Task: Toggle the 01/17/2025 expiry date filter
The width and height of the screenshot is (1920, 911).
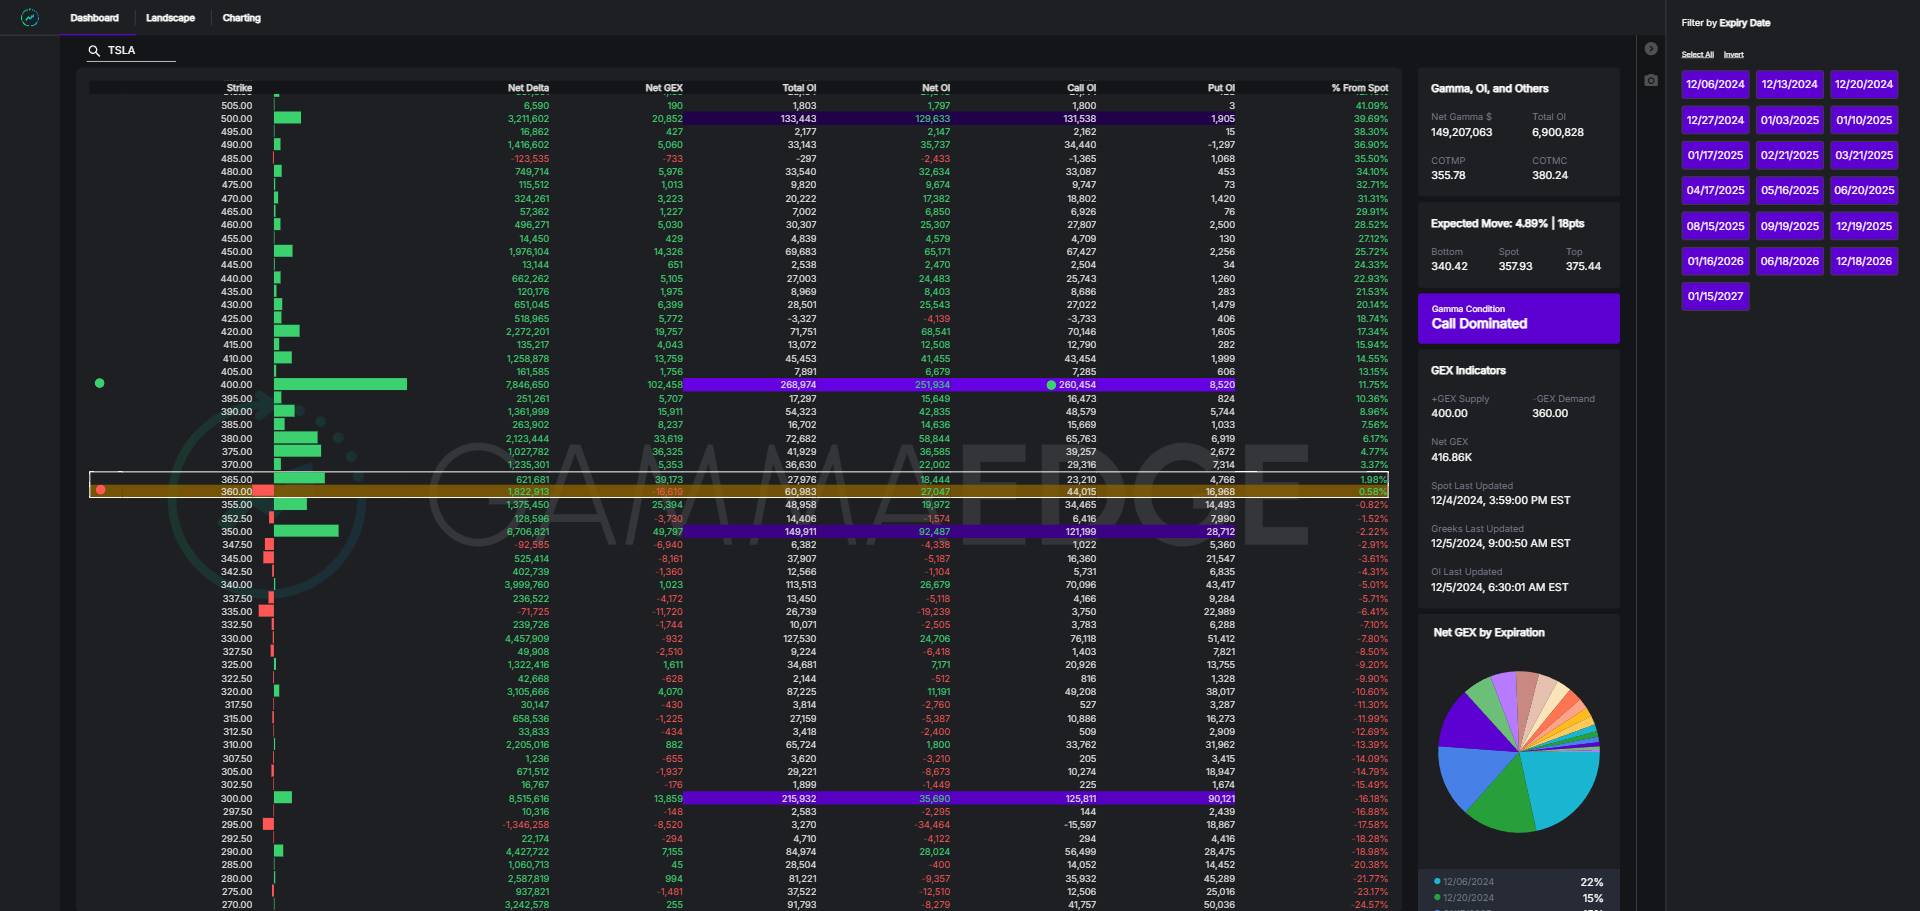Action: pos(1715,155)
